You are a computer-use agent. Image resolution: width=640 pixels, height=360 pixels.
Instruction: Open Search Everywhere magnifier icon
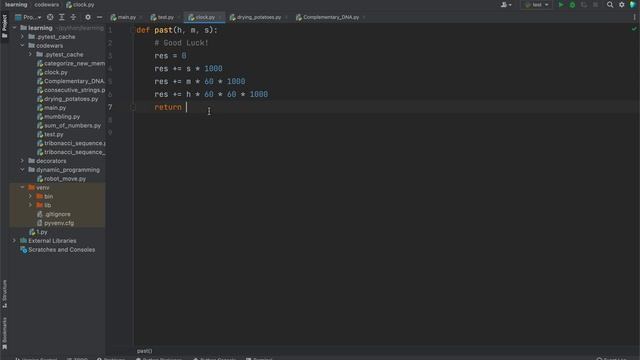pos(610,5)
